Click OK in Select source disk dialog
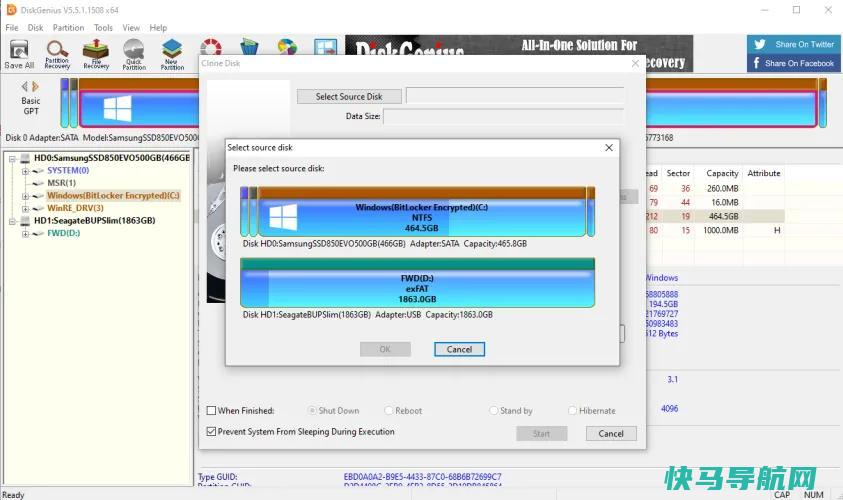This screenshot has width=843, height=500. click(385, 349)
